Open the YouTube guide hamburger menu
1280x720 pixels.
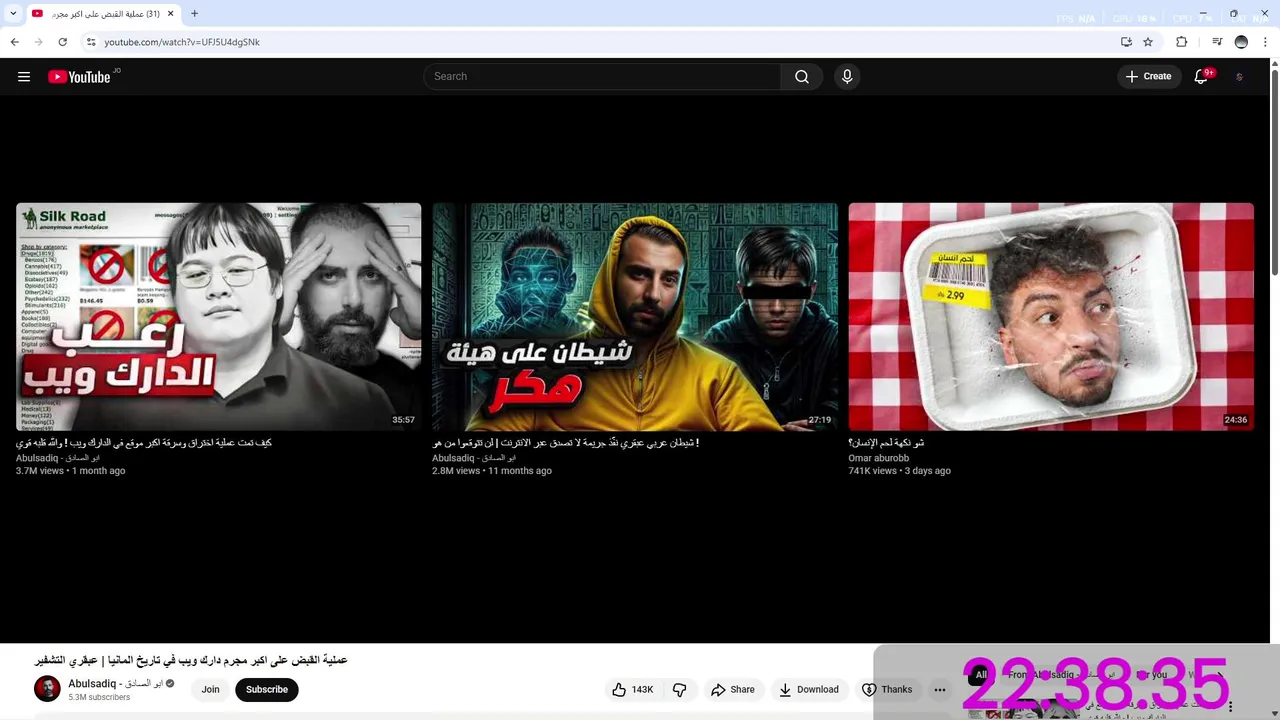(24, 77)
